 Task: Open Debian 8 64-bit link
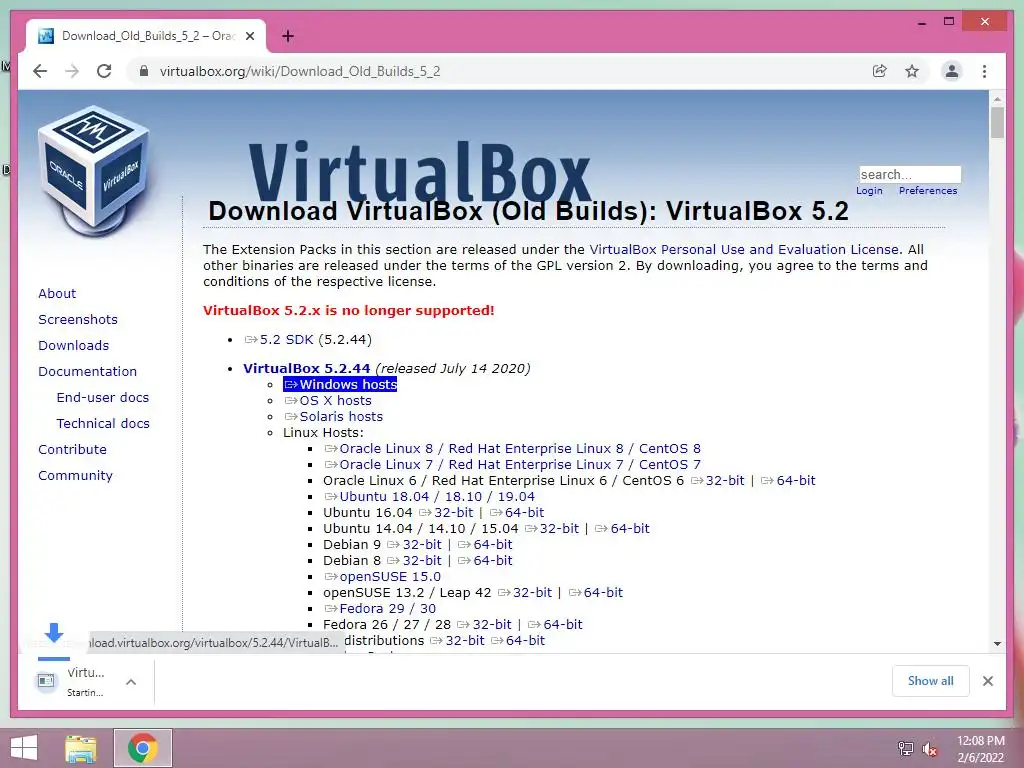click(485, 560)
